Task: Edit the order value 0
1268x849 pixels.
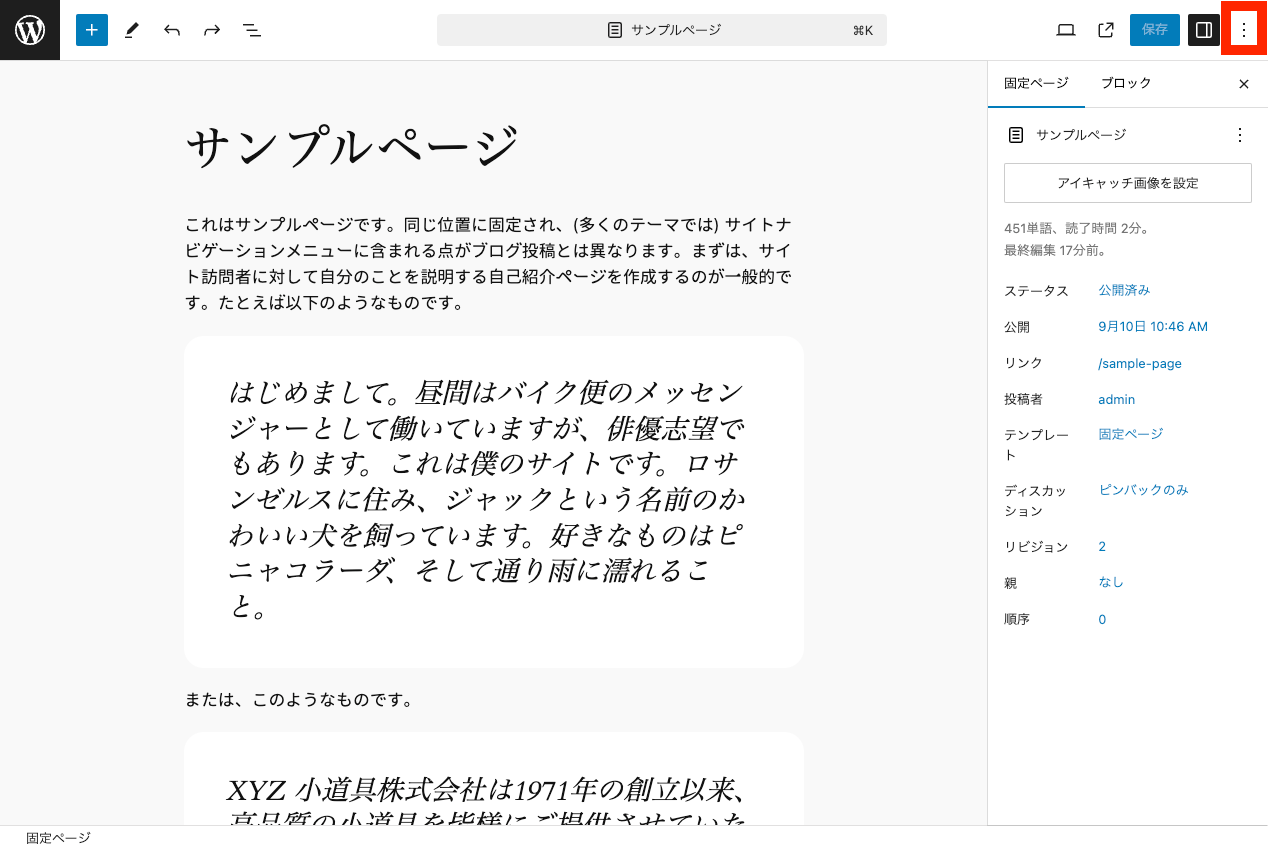Action: pos(1102,620)
